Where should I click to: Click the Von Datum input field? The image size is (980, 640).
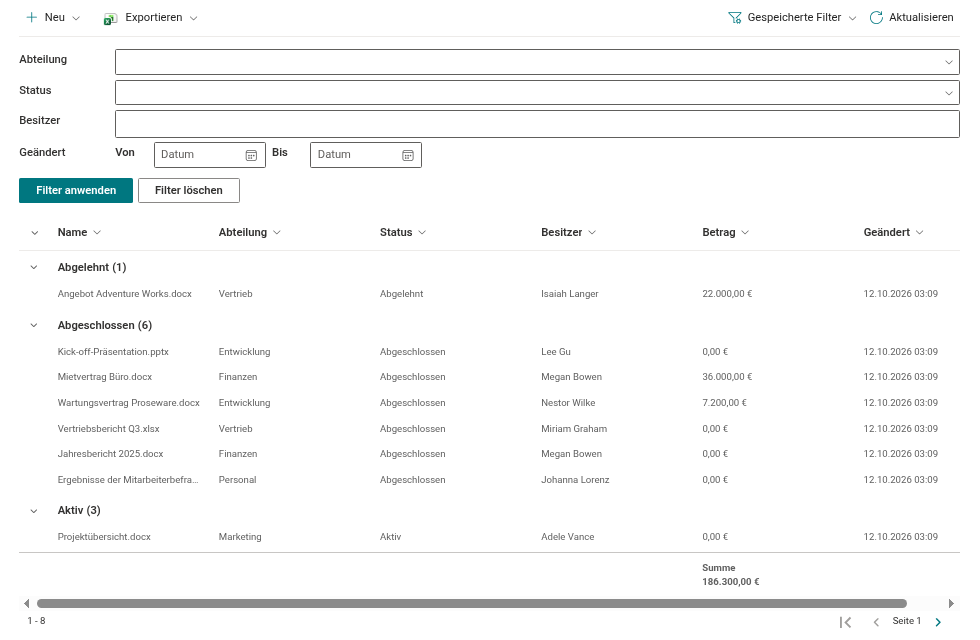[x=210, y=155]
